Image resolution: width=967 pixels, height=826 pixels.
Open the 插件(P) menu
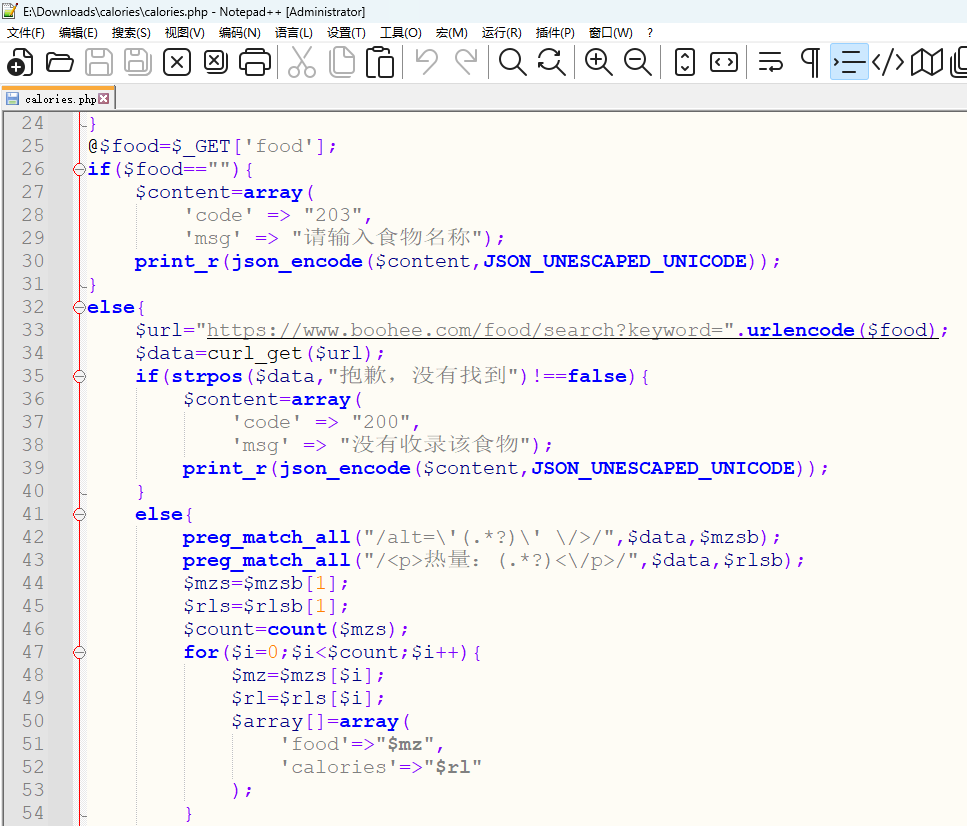click(555, 33)
